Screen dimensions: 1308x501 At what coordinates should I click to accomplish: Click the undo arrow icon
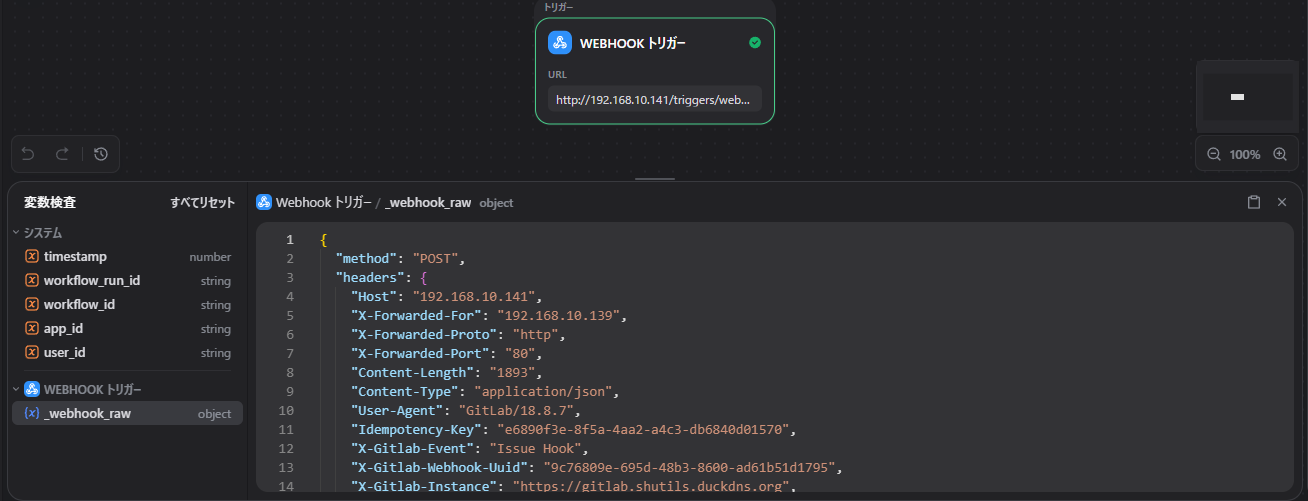point(28,154)
